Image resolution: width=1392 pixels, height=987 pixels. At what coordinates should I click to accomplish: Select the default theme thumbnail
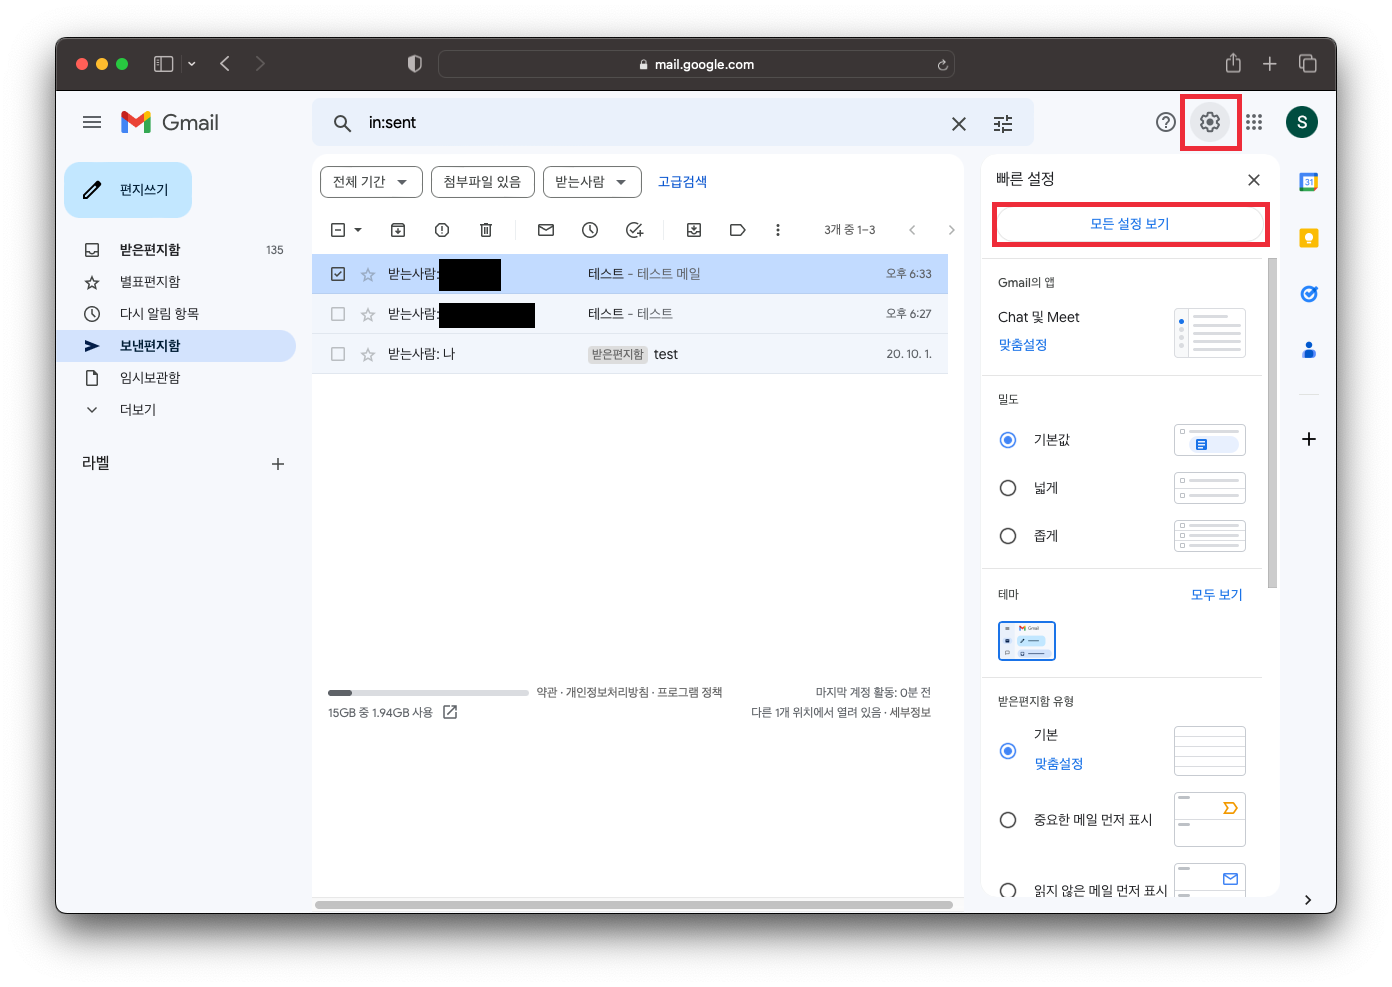1027,641
